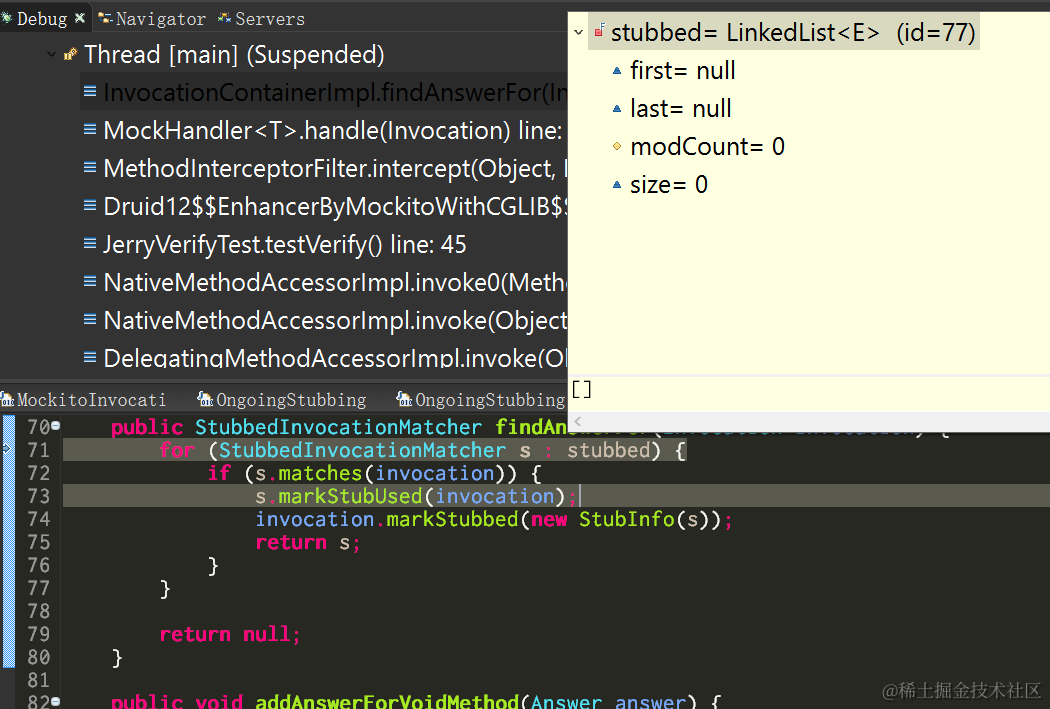Collapse the method fold at line 82
The width and height of the screenshot is (1050, 709).
(x=56, y=701)
